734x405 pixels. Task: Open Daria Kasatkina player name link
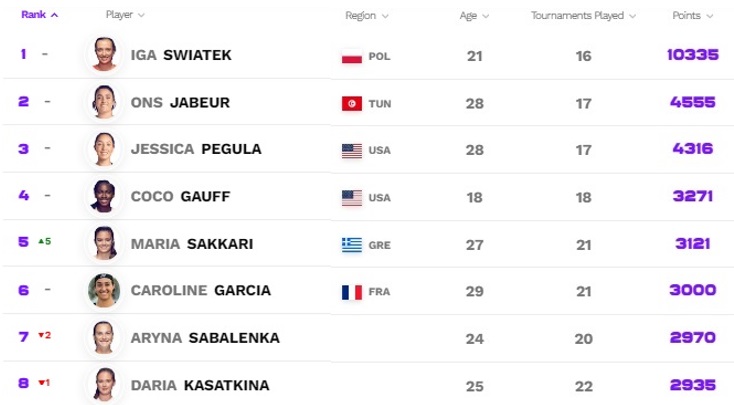click(200, 385)
